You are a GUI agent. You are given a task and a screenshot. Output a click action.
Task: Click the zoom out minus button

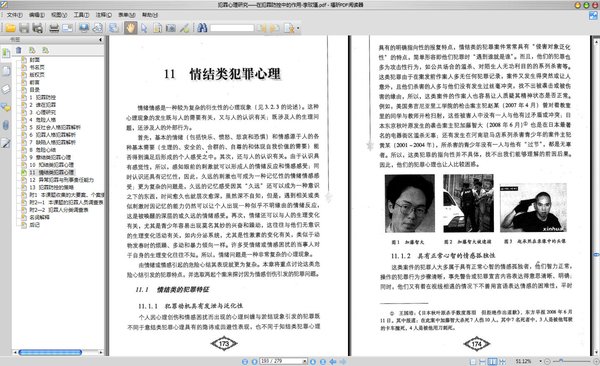(548, 361)
